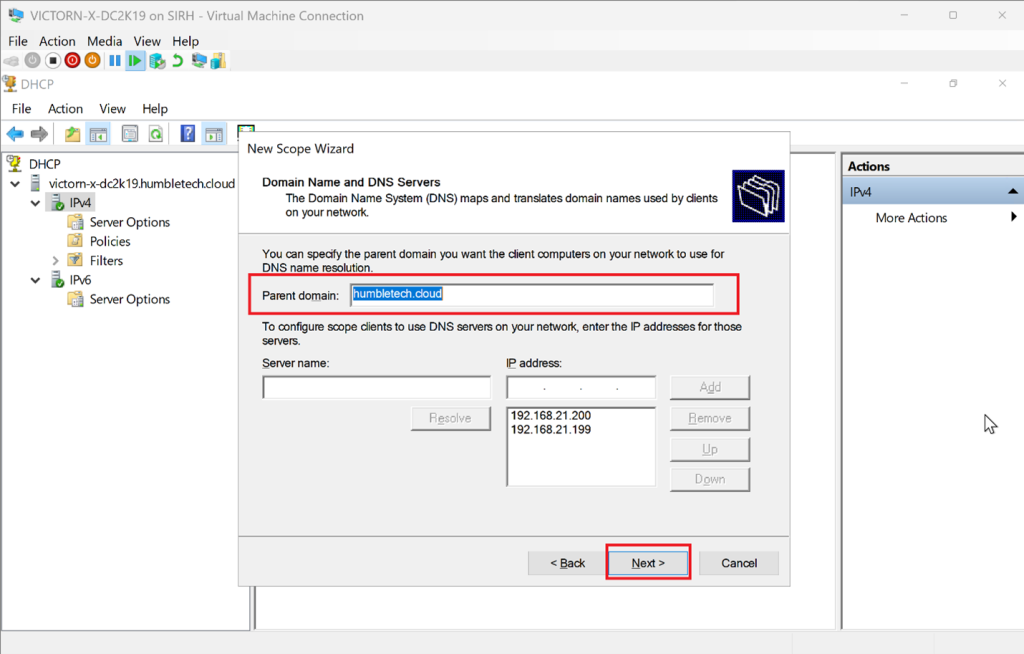The width and height of the screenshot is (1024, 654).
Task: Click the red Shut Down VM icon
Action: (72, 61)
